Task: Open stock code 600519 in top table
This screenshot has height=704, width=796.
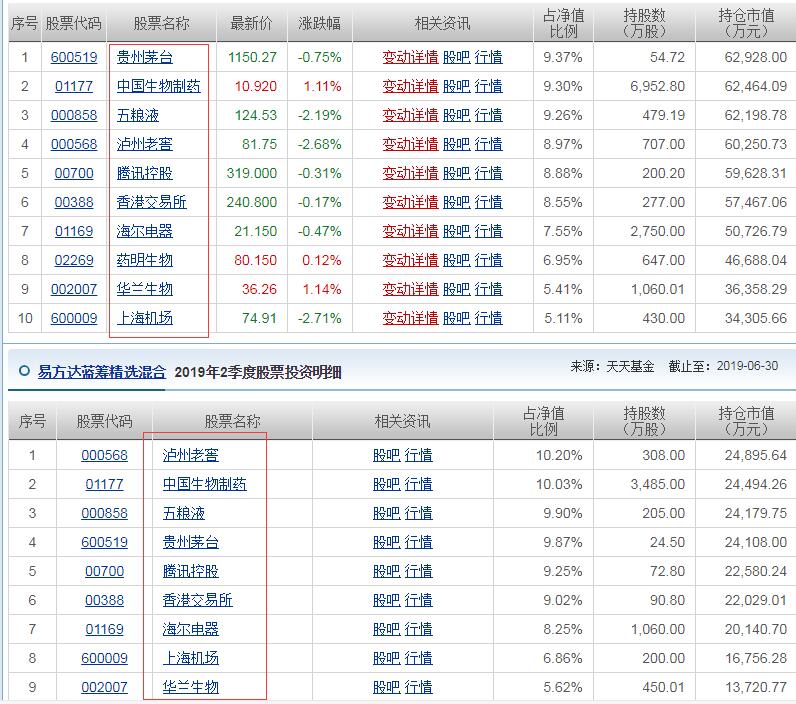Action: click(74, 57)
